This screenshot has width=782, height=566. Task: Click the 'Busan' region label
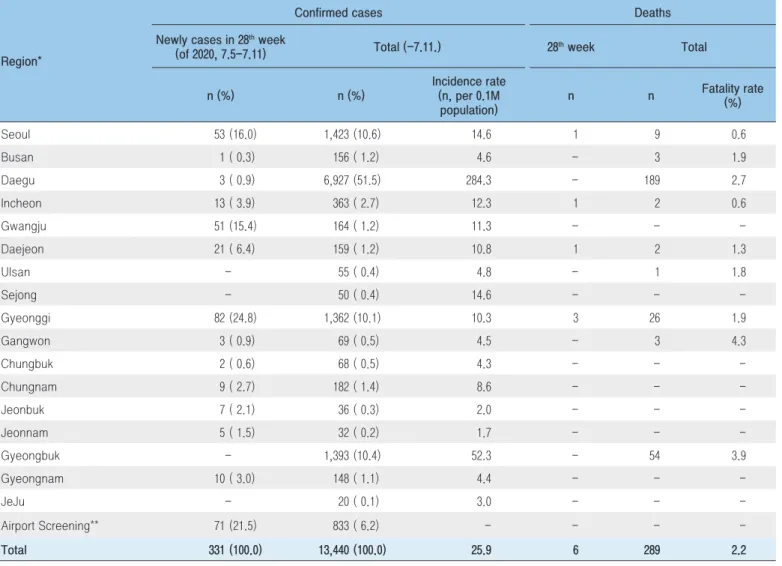tap(17, 157)
